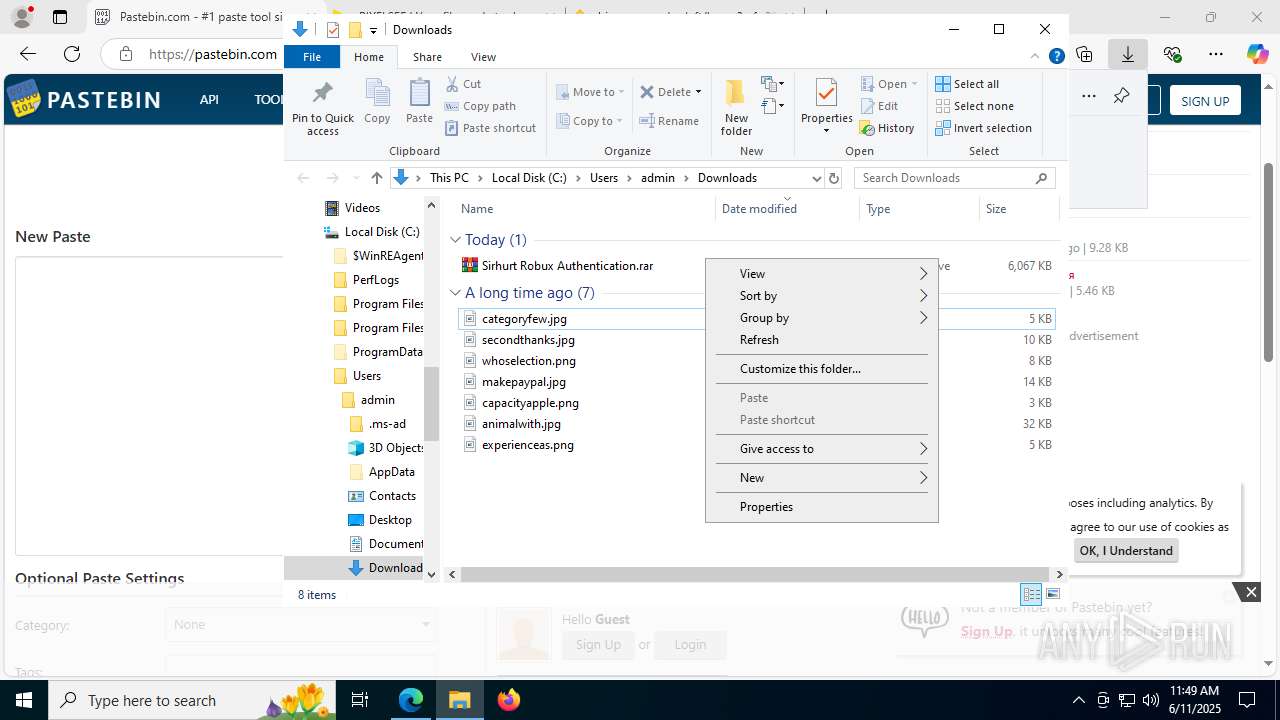Select Sirhurt Robux Authentication.rar file

tap(567, 266)
